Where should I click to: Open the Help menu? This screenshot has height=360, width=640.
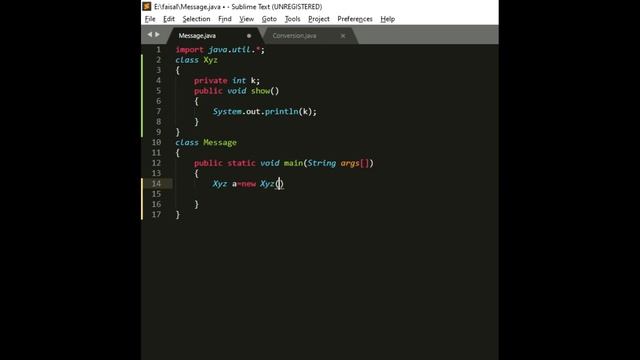[x=387, y=19]
